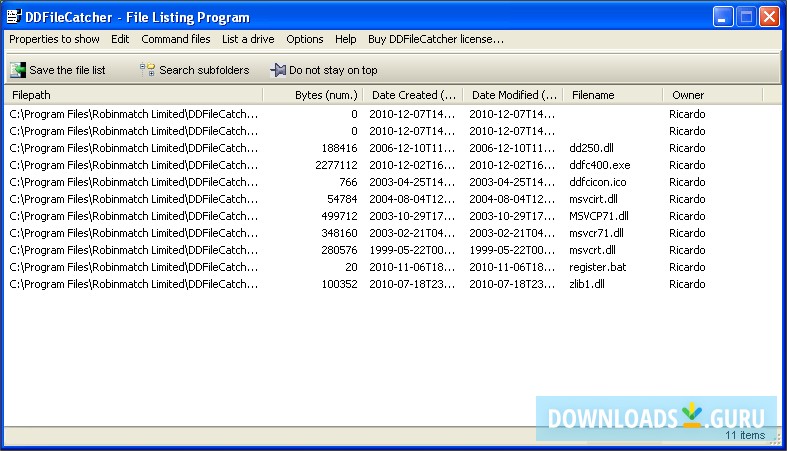
Task: Select the zlib1.dll filename cell
Action: (x=587, y=284)
